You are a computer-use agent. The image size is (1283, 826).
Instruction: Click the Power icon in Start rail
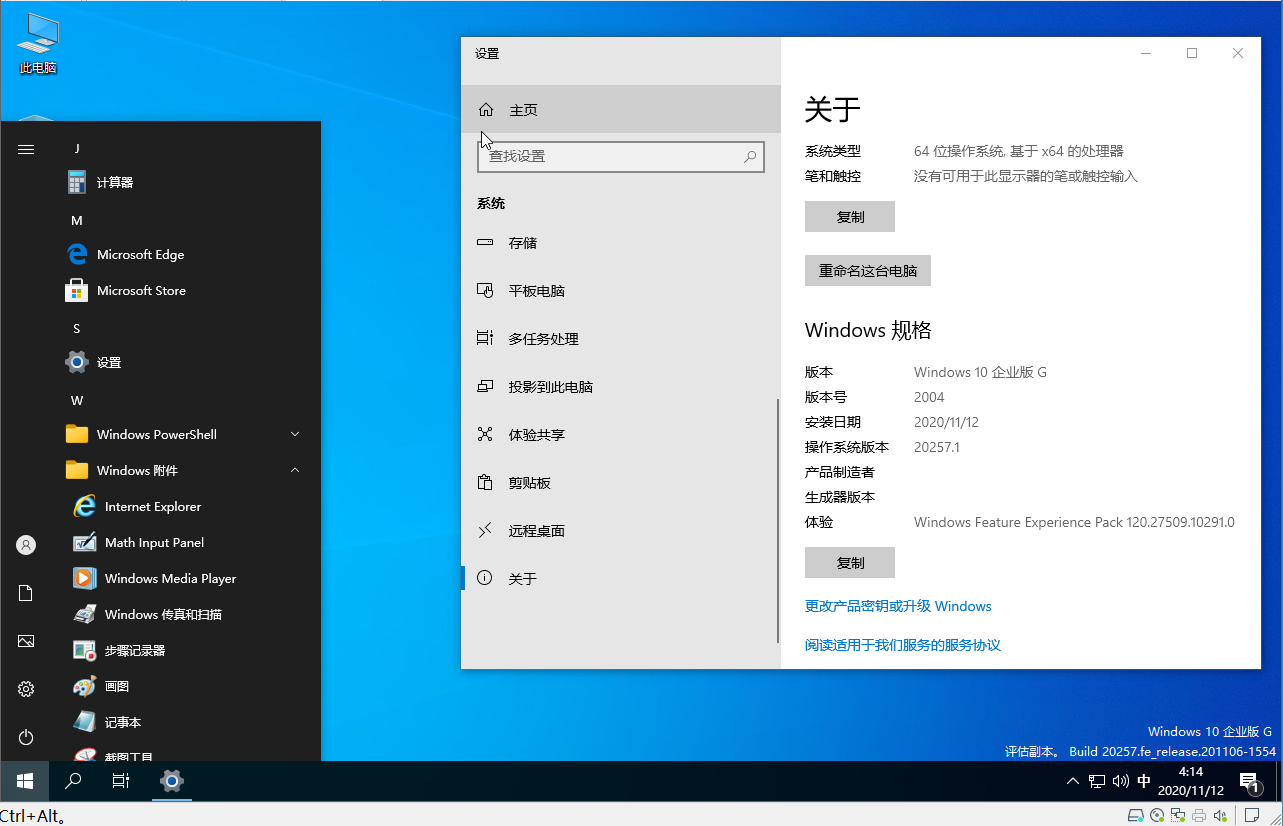click(x=26, y=737)
